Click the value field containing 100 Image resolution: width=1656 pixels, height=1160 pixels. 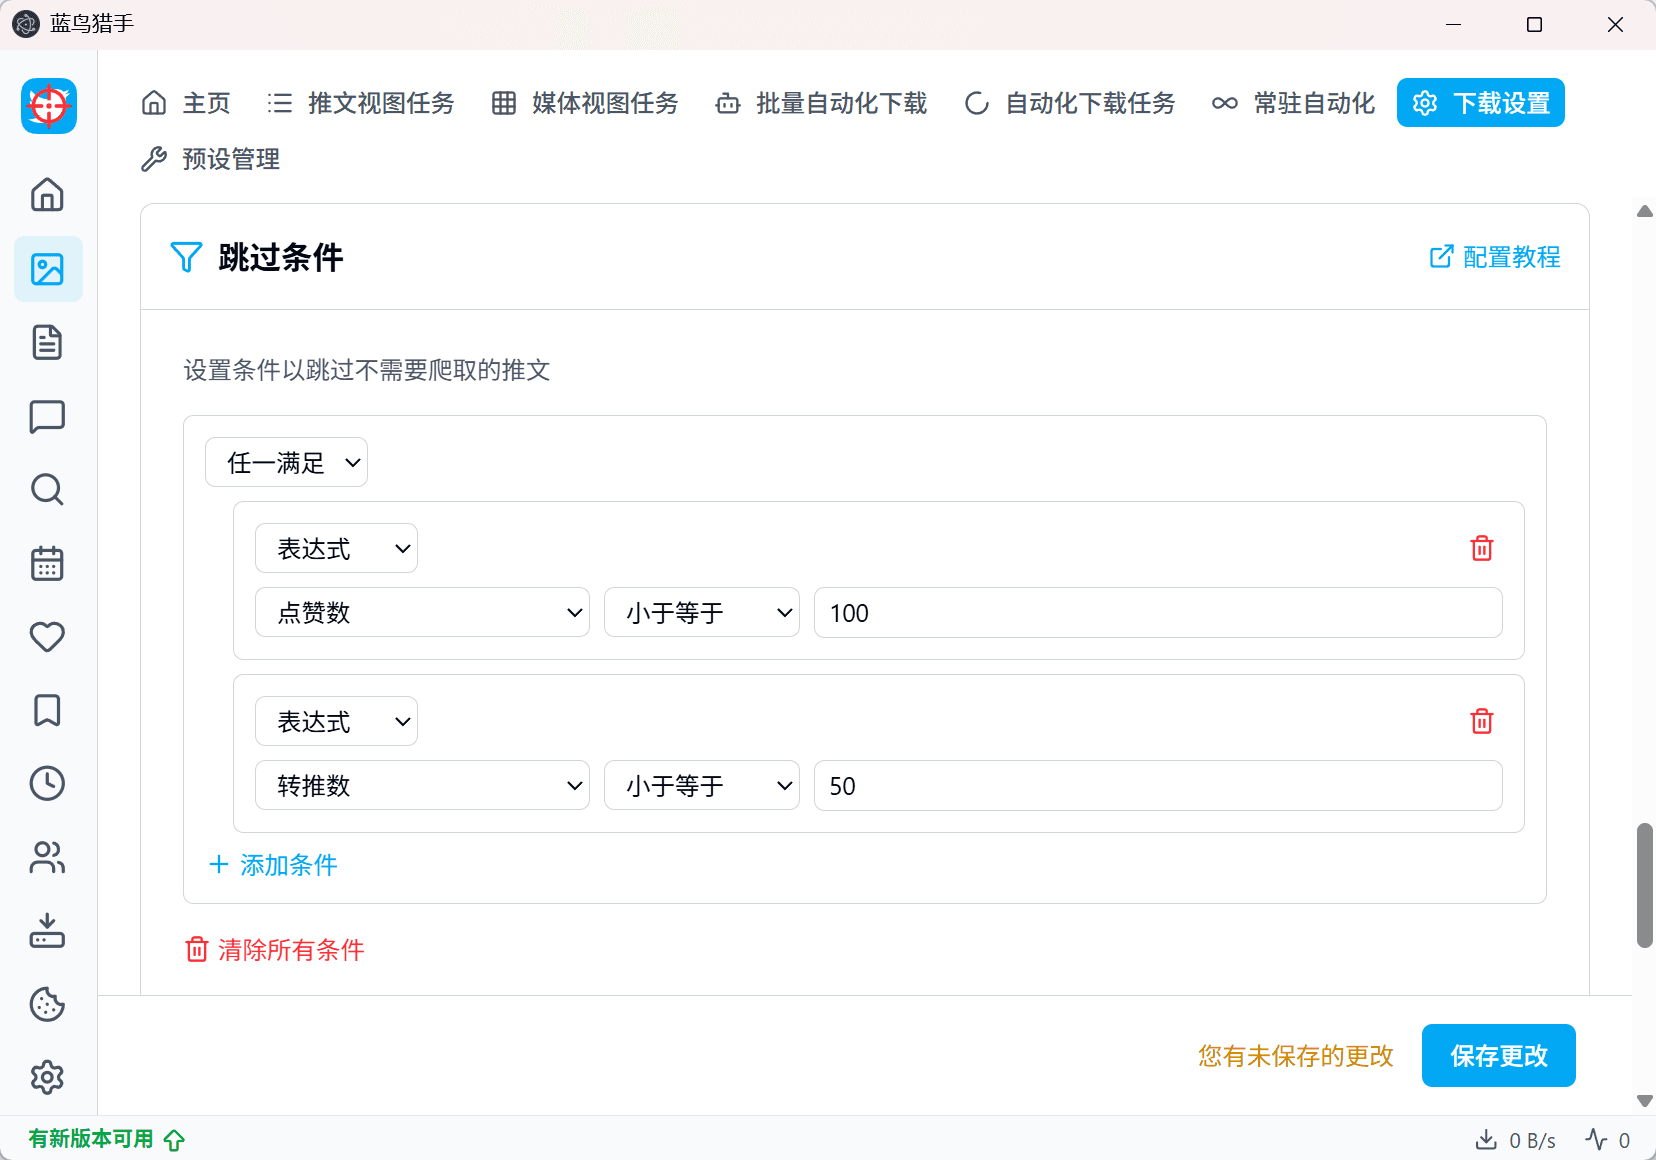(x=1158, y=612)
